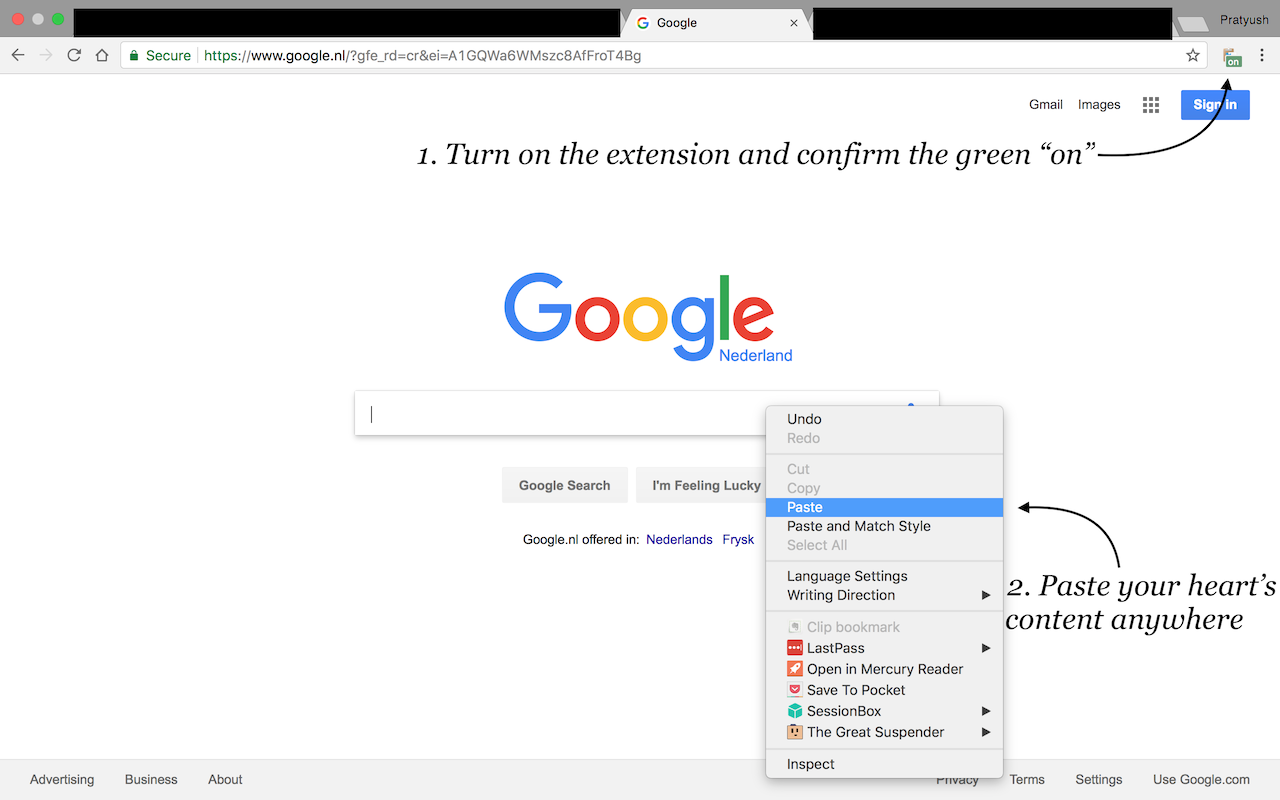The image size is (1280, 800).
Task: Expand the SessionBox submenu
Action: [884, 711]
